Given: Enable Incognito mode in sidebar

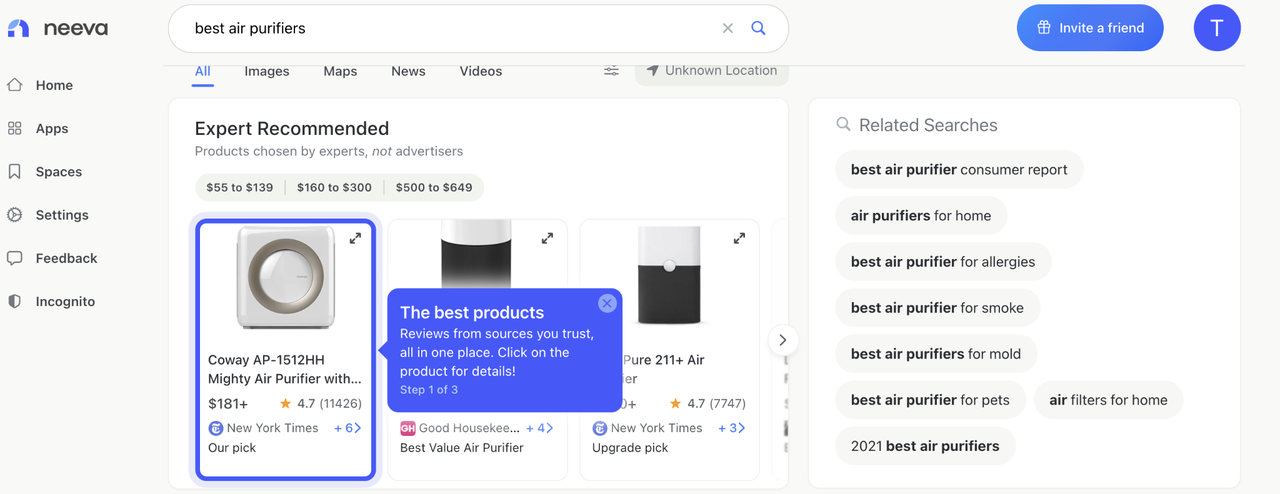Looking at the screenshot, I should pyautogui.click(x=51, y=300).
